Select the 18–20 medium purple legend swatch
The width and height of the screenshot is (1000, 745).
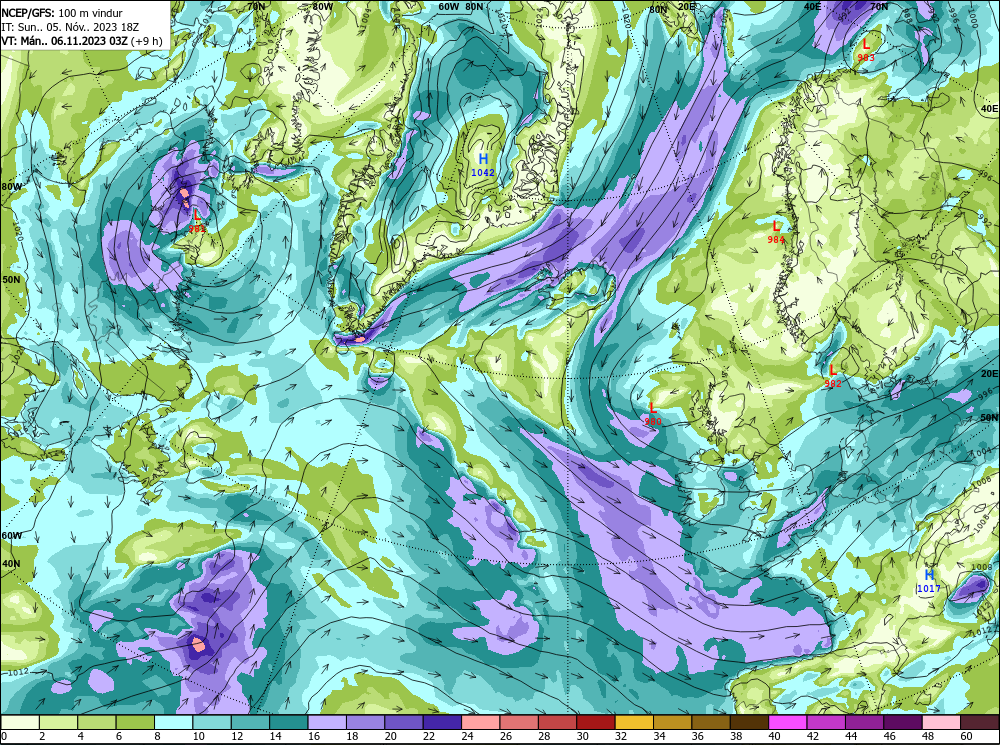tap(365, 722)
